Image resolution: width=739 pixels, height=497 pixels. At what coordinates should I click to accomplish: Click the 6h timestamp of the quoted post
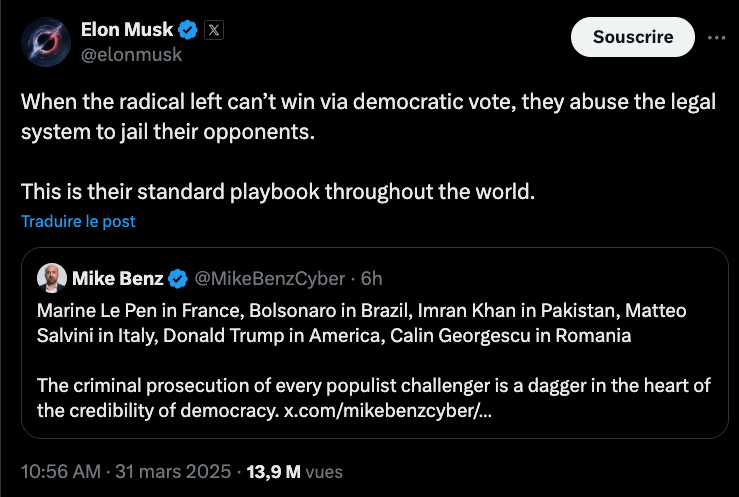(372, 278)
